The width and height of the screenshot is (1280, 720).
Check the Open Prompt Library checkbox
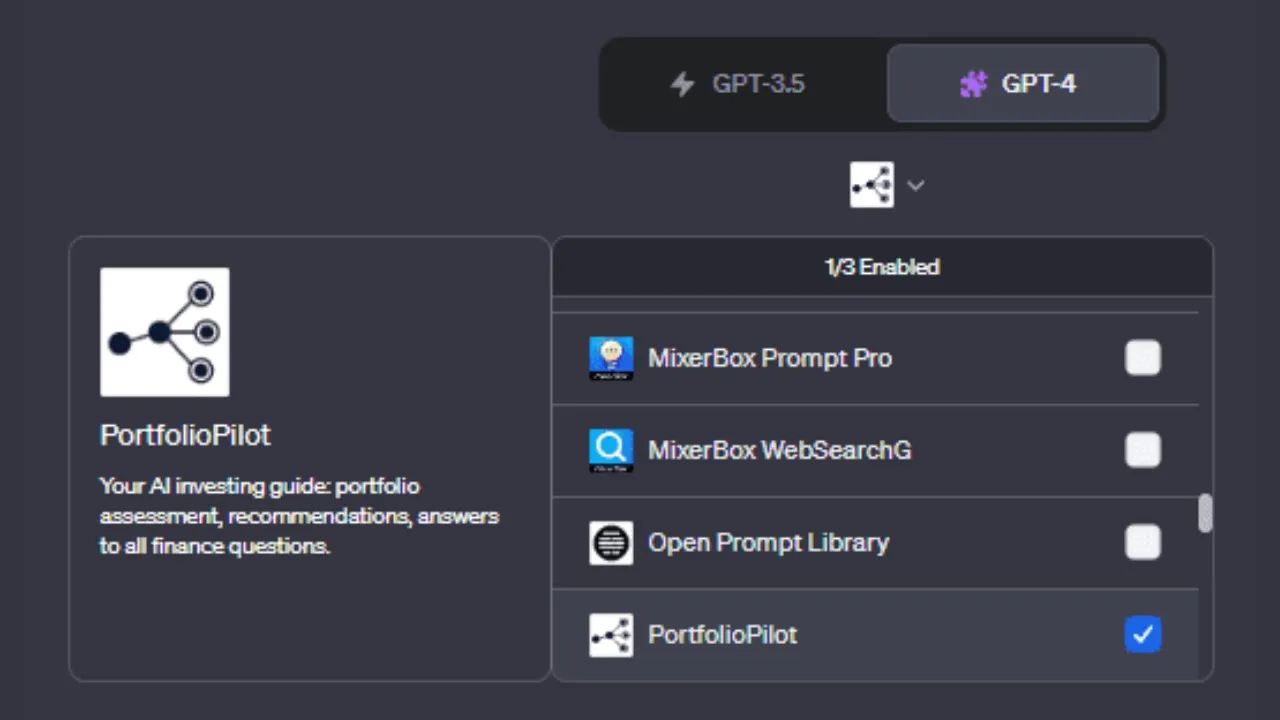point(1143,542)
